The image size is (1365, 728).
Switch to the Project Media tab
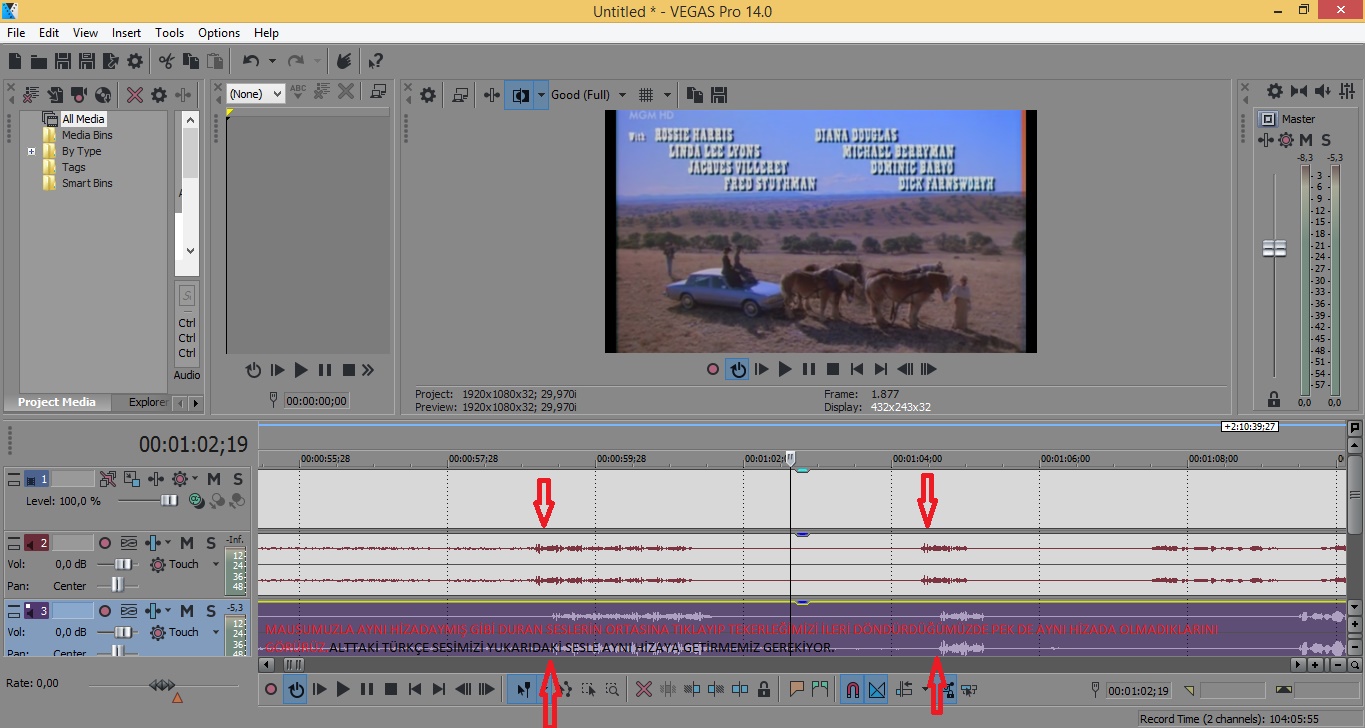tap(57, 402)
